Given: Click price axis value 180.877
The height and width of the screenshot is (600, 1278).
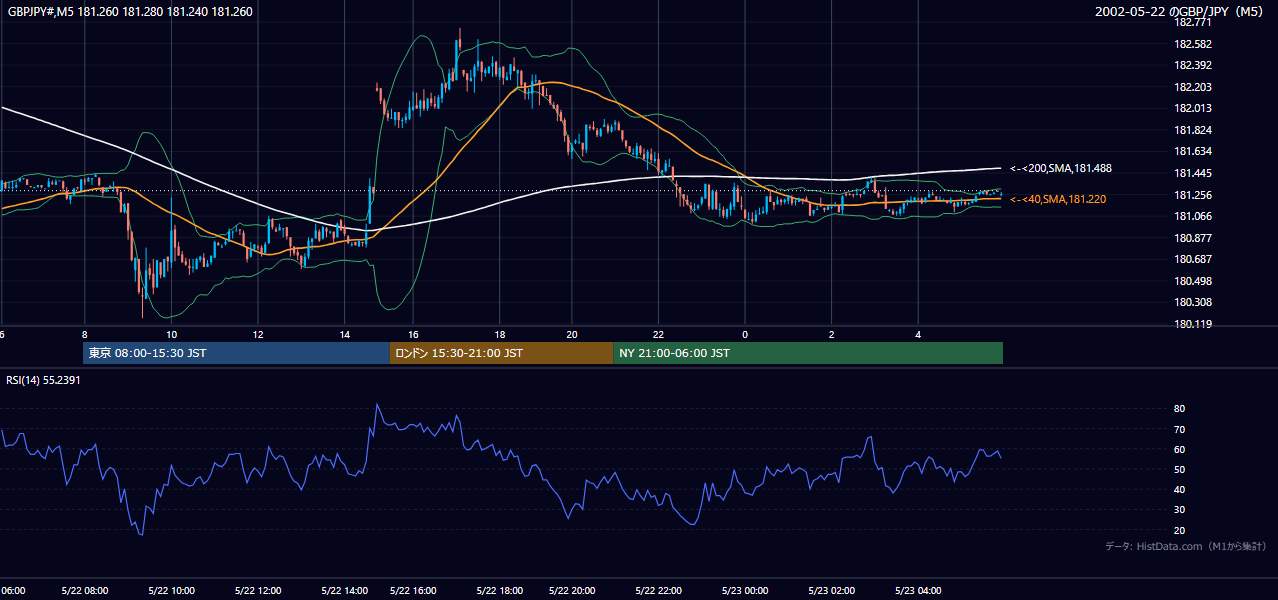Looking at the screenshot, I should pyautogui.click(x=1192, y=238).
